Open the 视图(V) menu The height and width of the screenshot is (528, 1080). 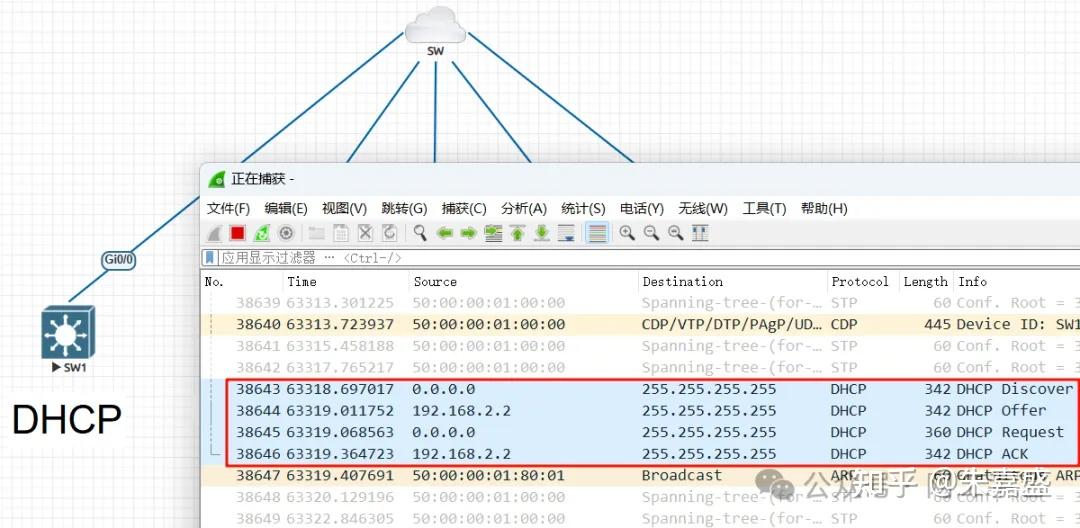344,209
